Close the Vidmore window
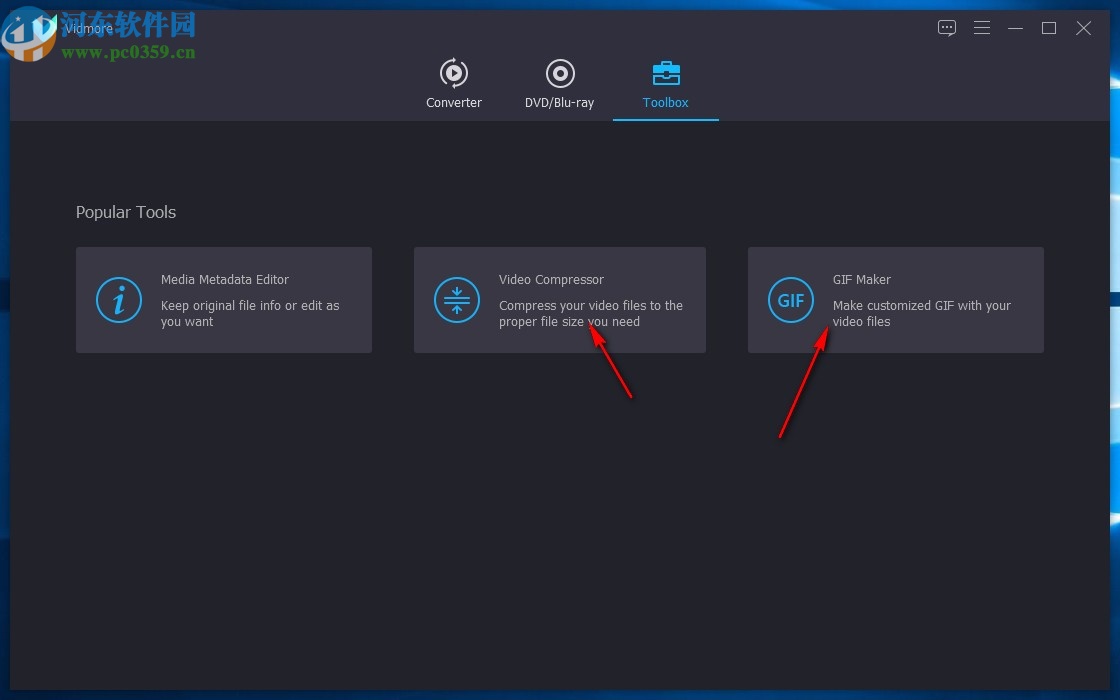The width and height of the screenshot is (1120, 700). [x=1084, y=28]
